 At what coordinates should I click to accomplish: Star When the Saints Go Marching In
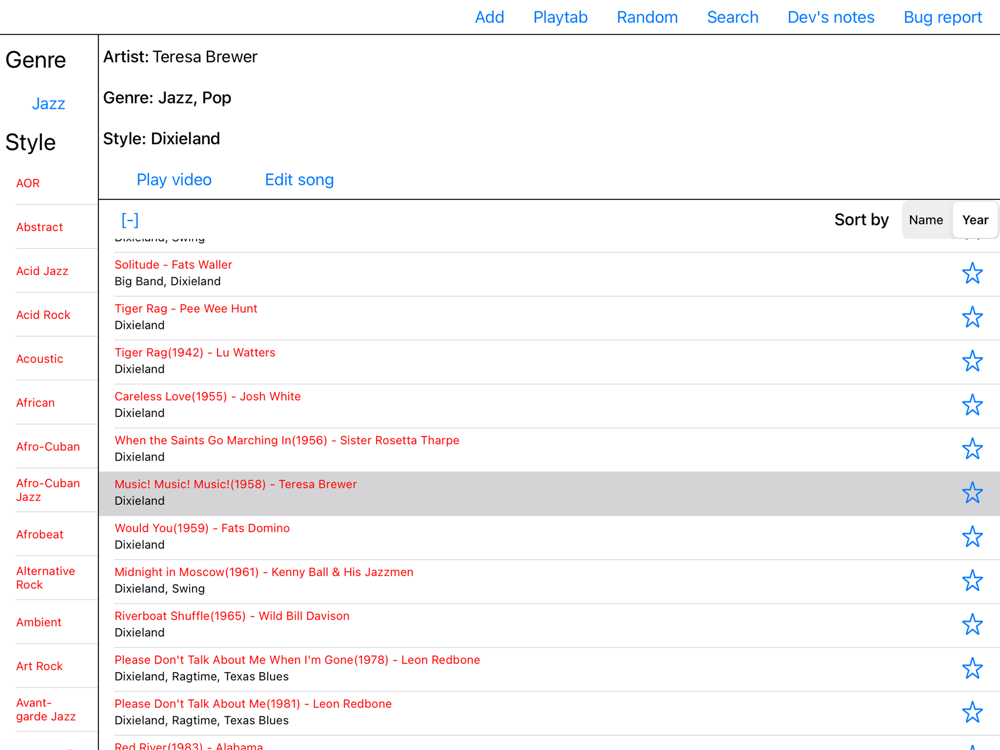click(972, 449)
